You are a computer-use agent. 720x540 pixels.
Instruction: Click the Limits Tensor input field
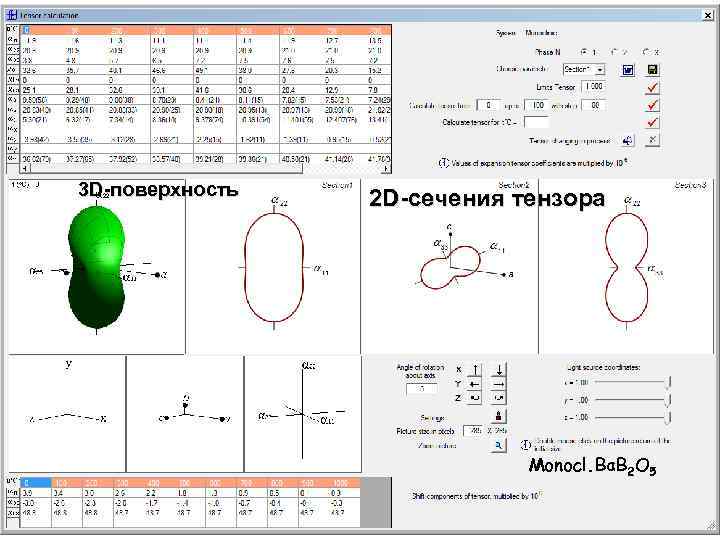(593, 86)
